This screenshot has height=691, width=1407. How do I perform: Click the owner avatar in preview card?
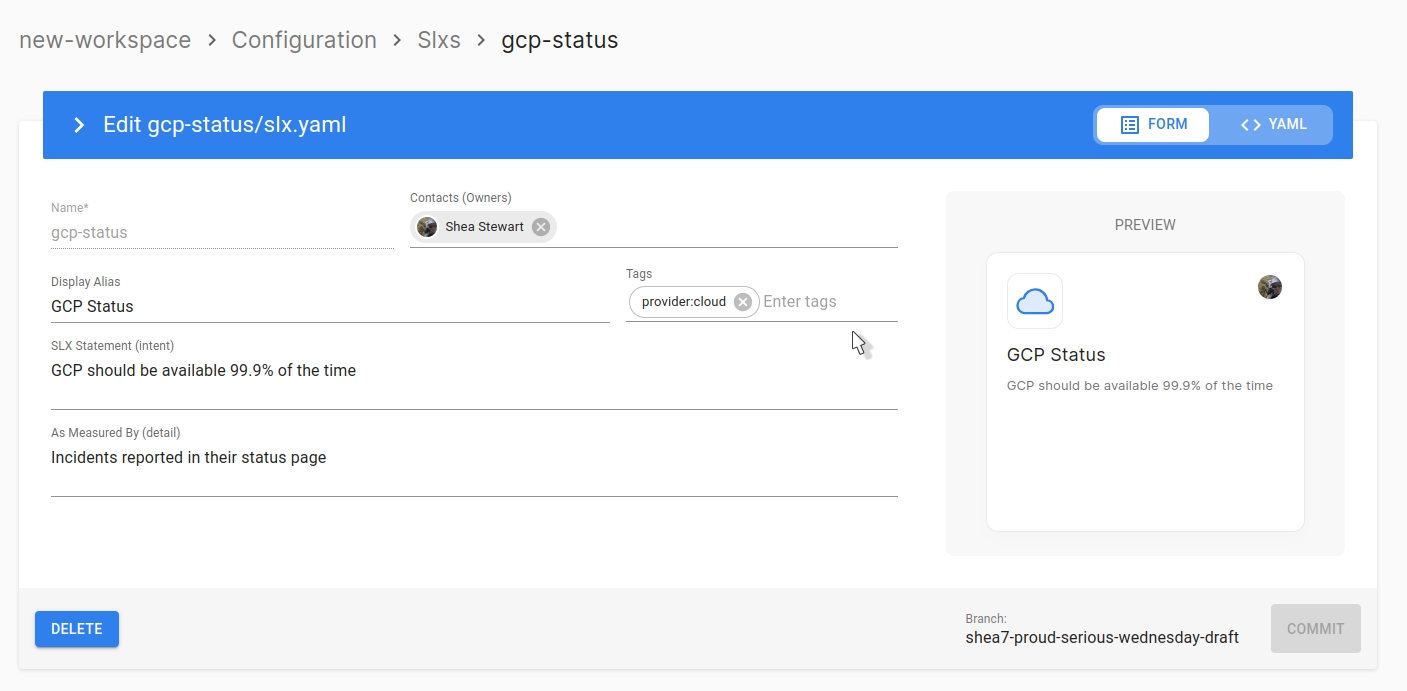(1269, 287)
